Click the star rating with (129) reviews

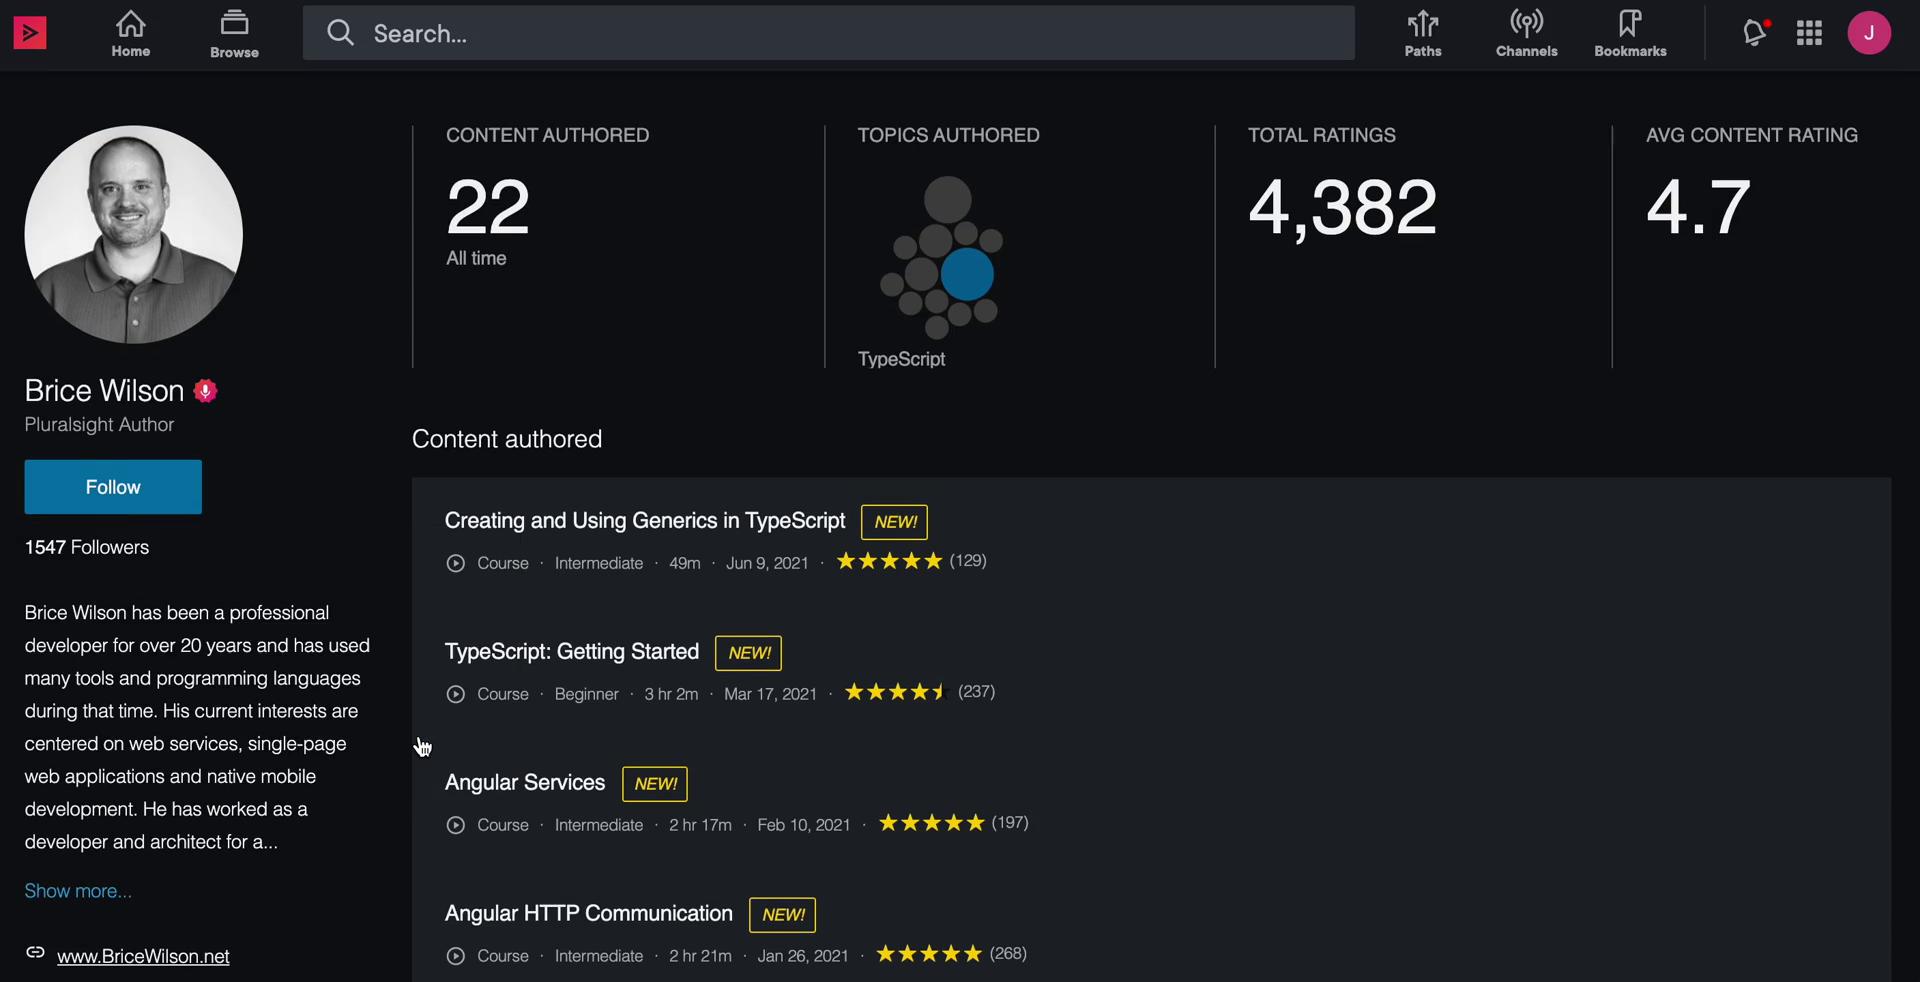[889, 562]
